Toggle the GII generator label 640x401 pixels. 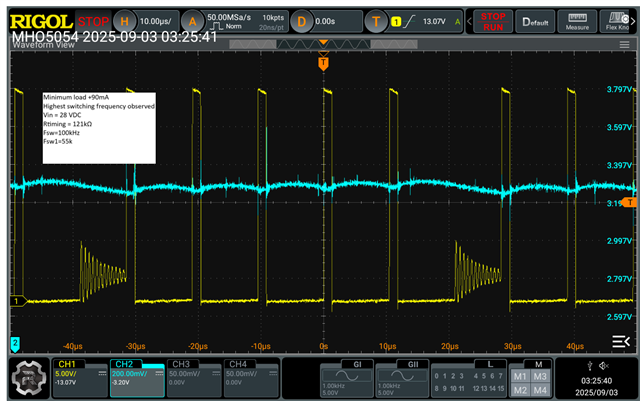coord(413,364)
